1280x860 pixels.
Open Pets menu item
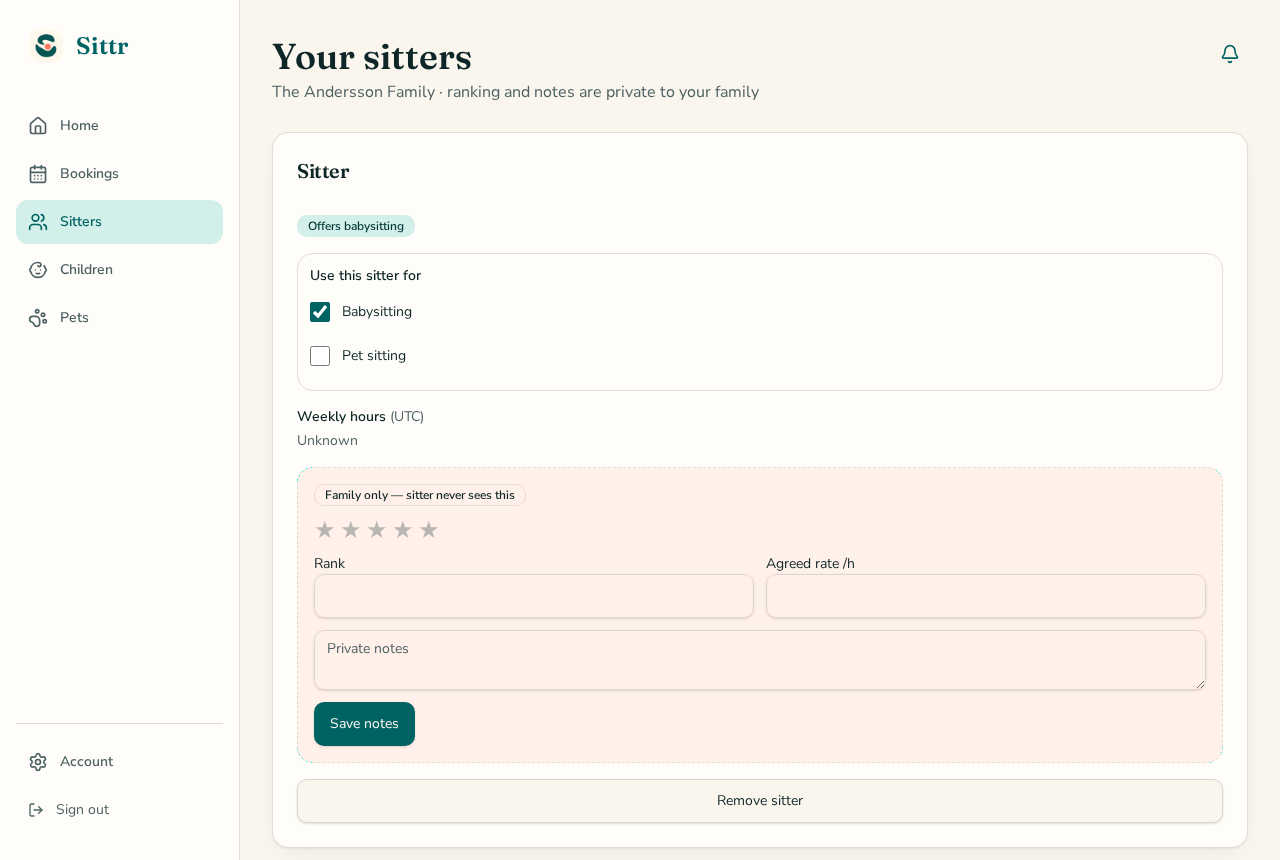(x=119, y=318)
